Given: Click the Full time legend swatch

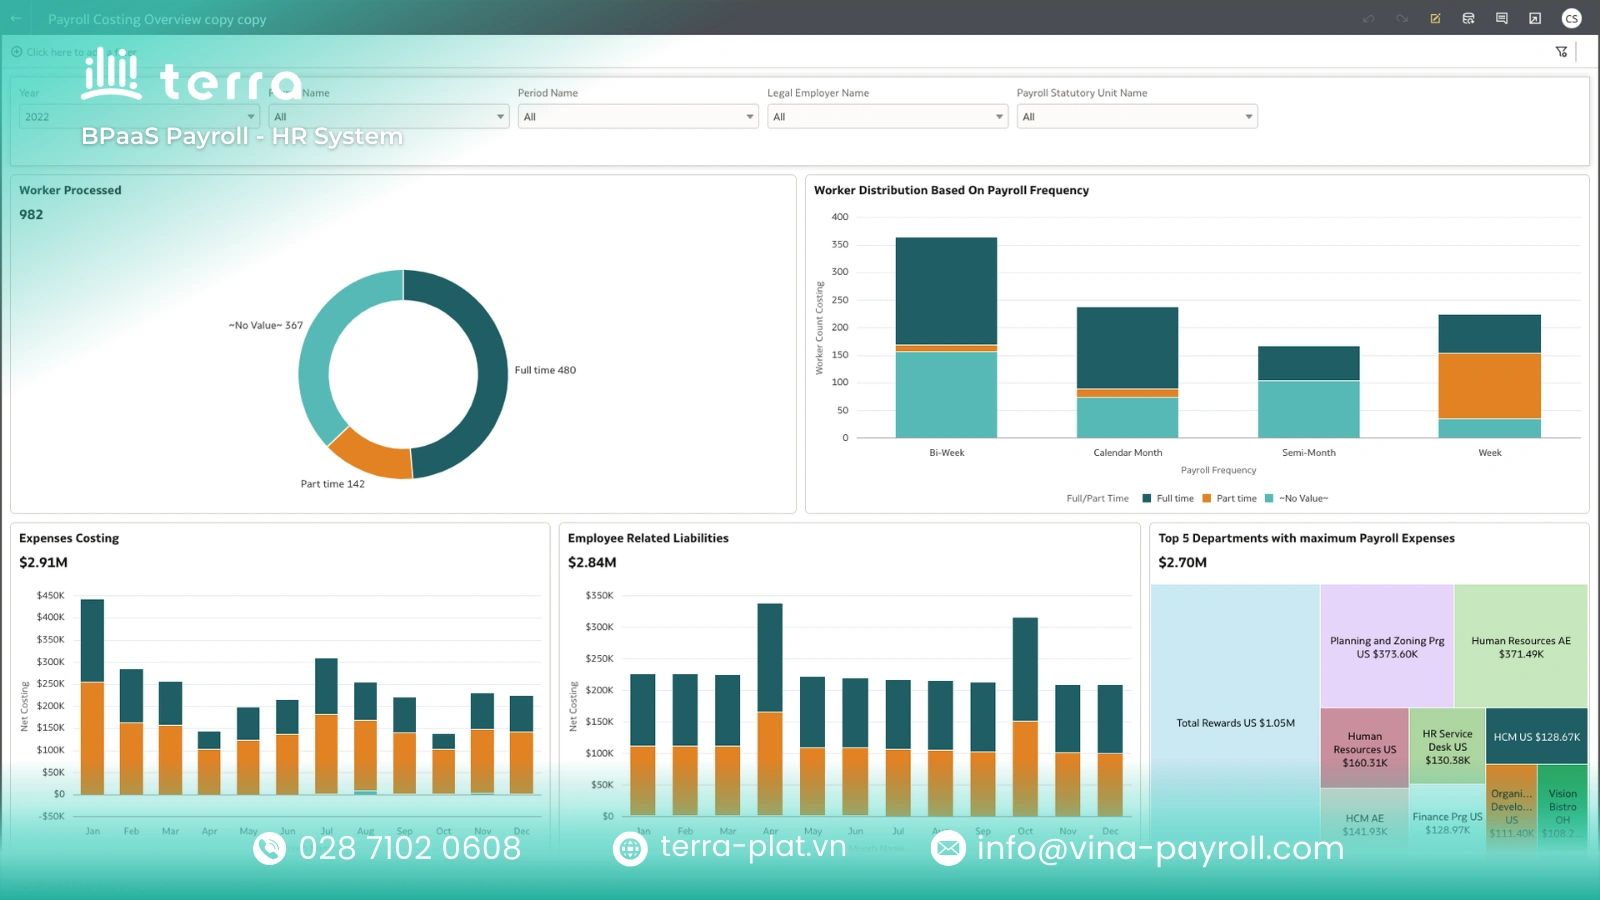Looking at the screenshot, I should pos(1147,498).
